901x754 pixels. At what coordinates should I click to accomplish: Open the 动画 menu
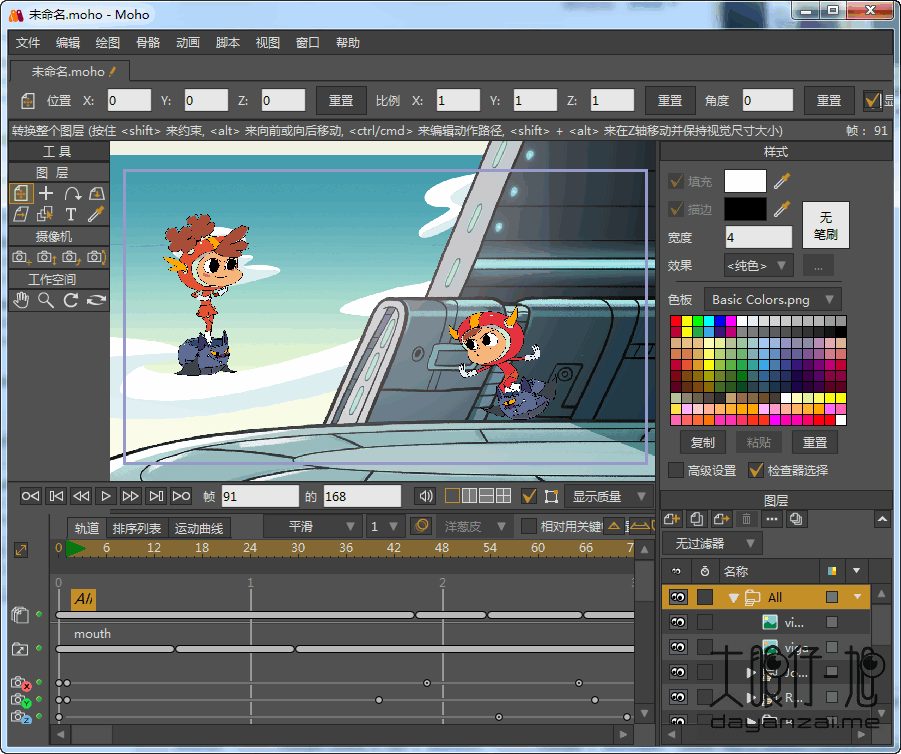[x=187, y=43]
